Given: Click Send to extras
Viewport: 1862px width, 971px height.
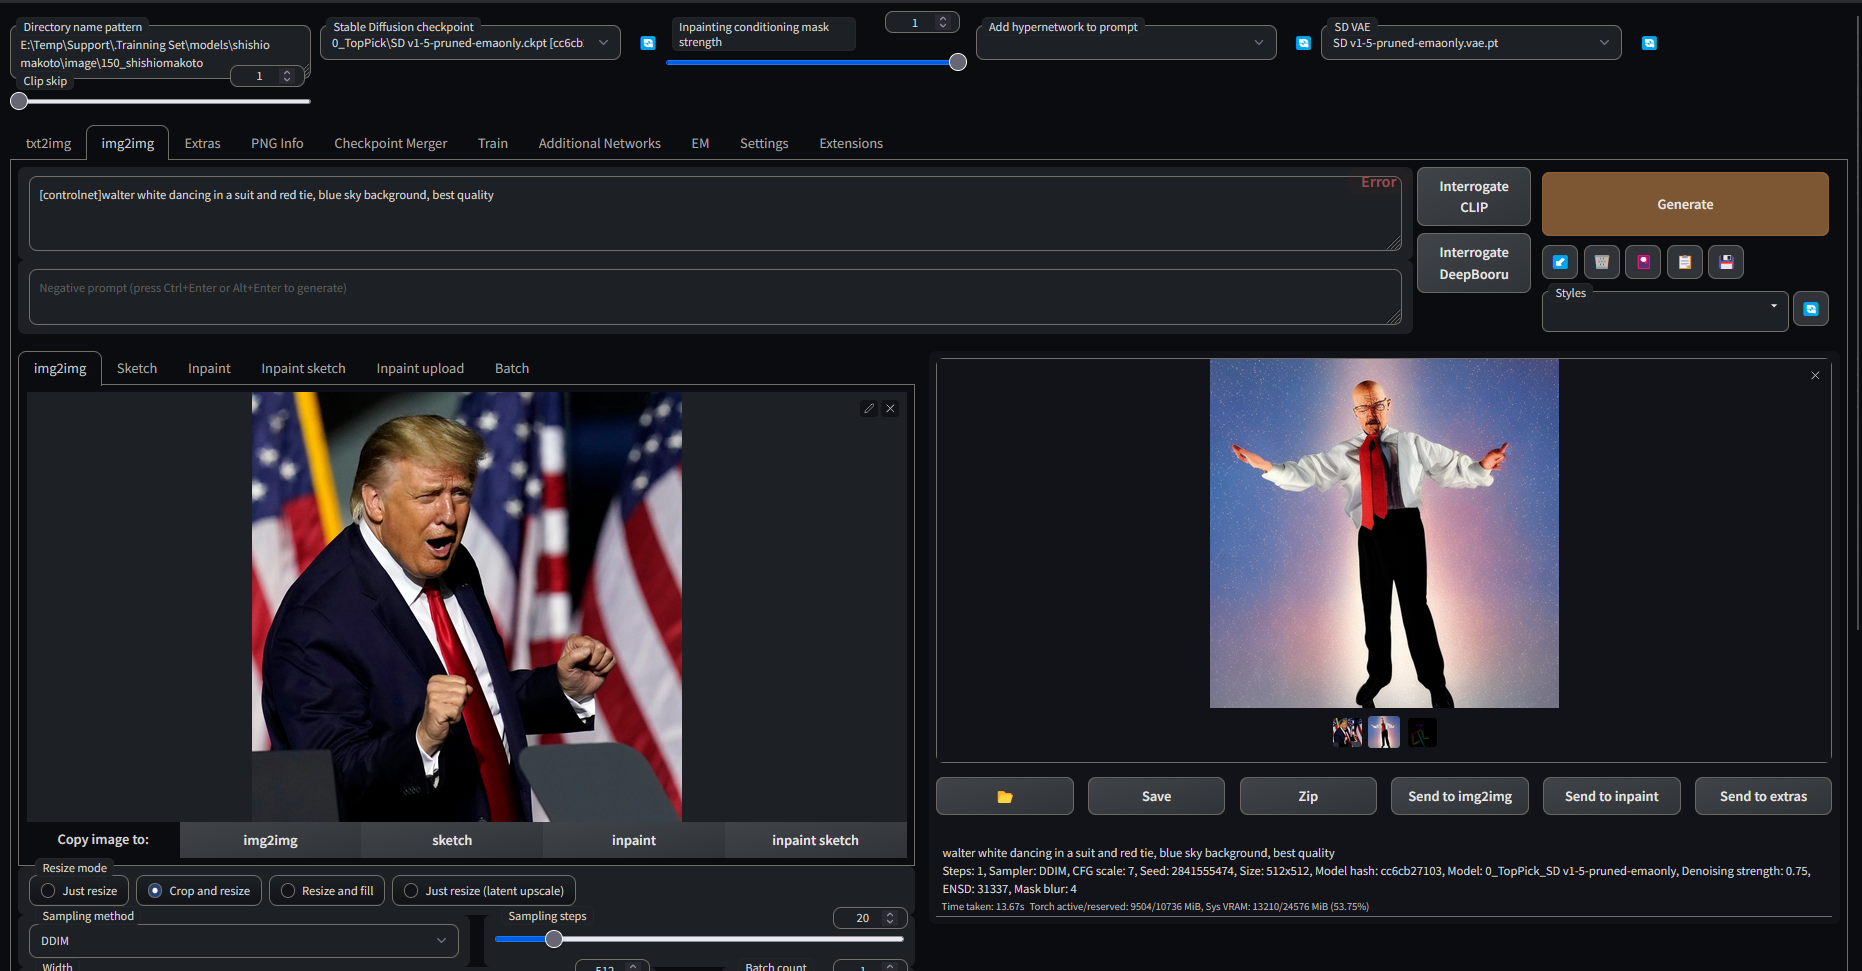Looking at the screenshot, I should (x=1763, y=796).
